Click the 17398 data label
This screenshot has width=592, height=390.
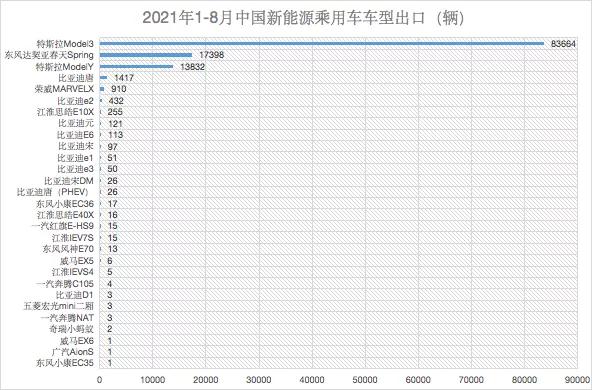(211, 55)
